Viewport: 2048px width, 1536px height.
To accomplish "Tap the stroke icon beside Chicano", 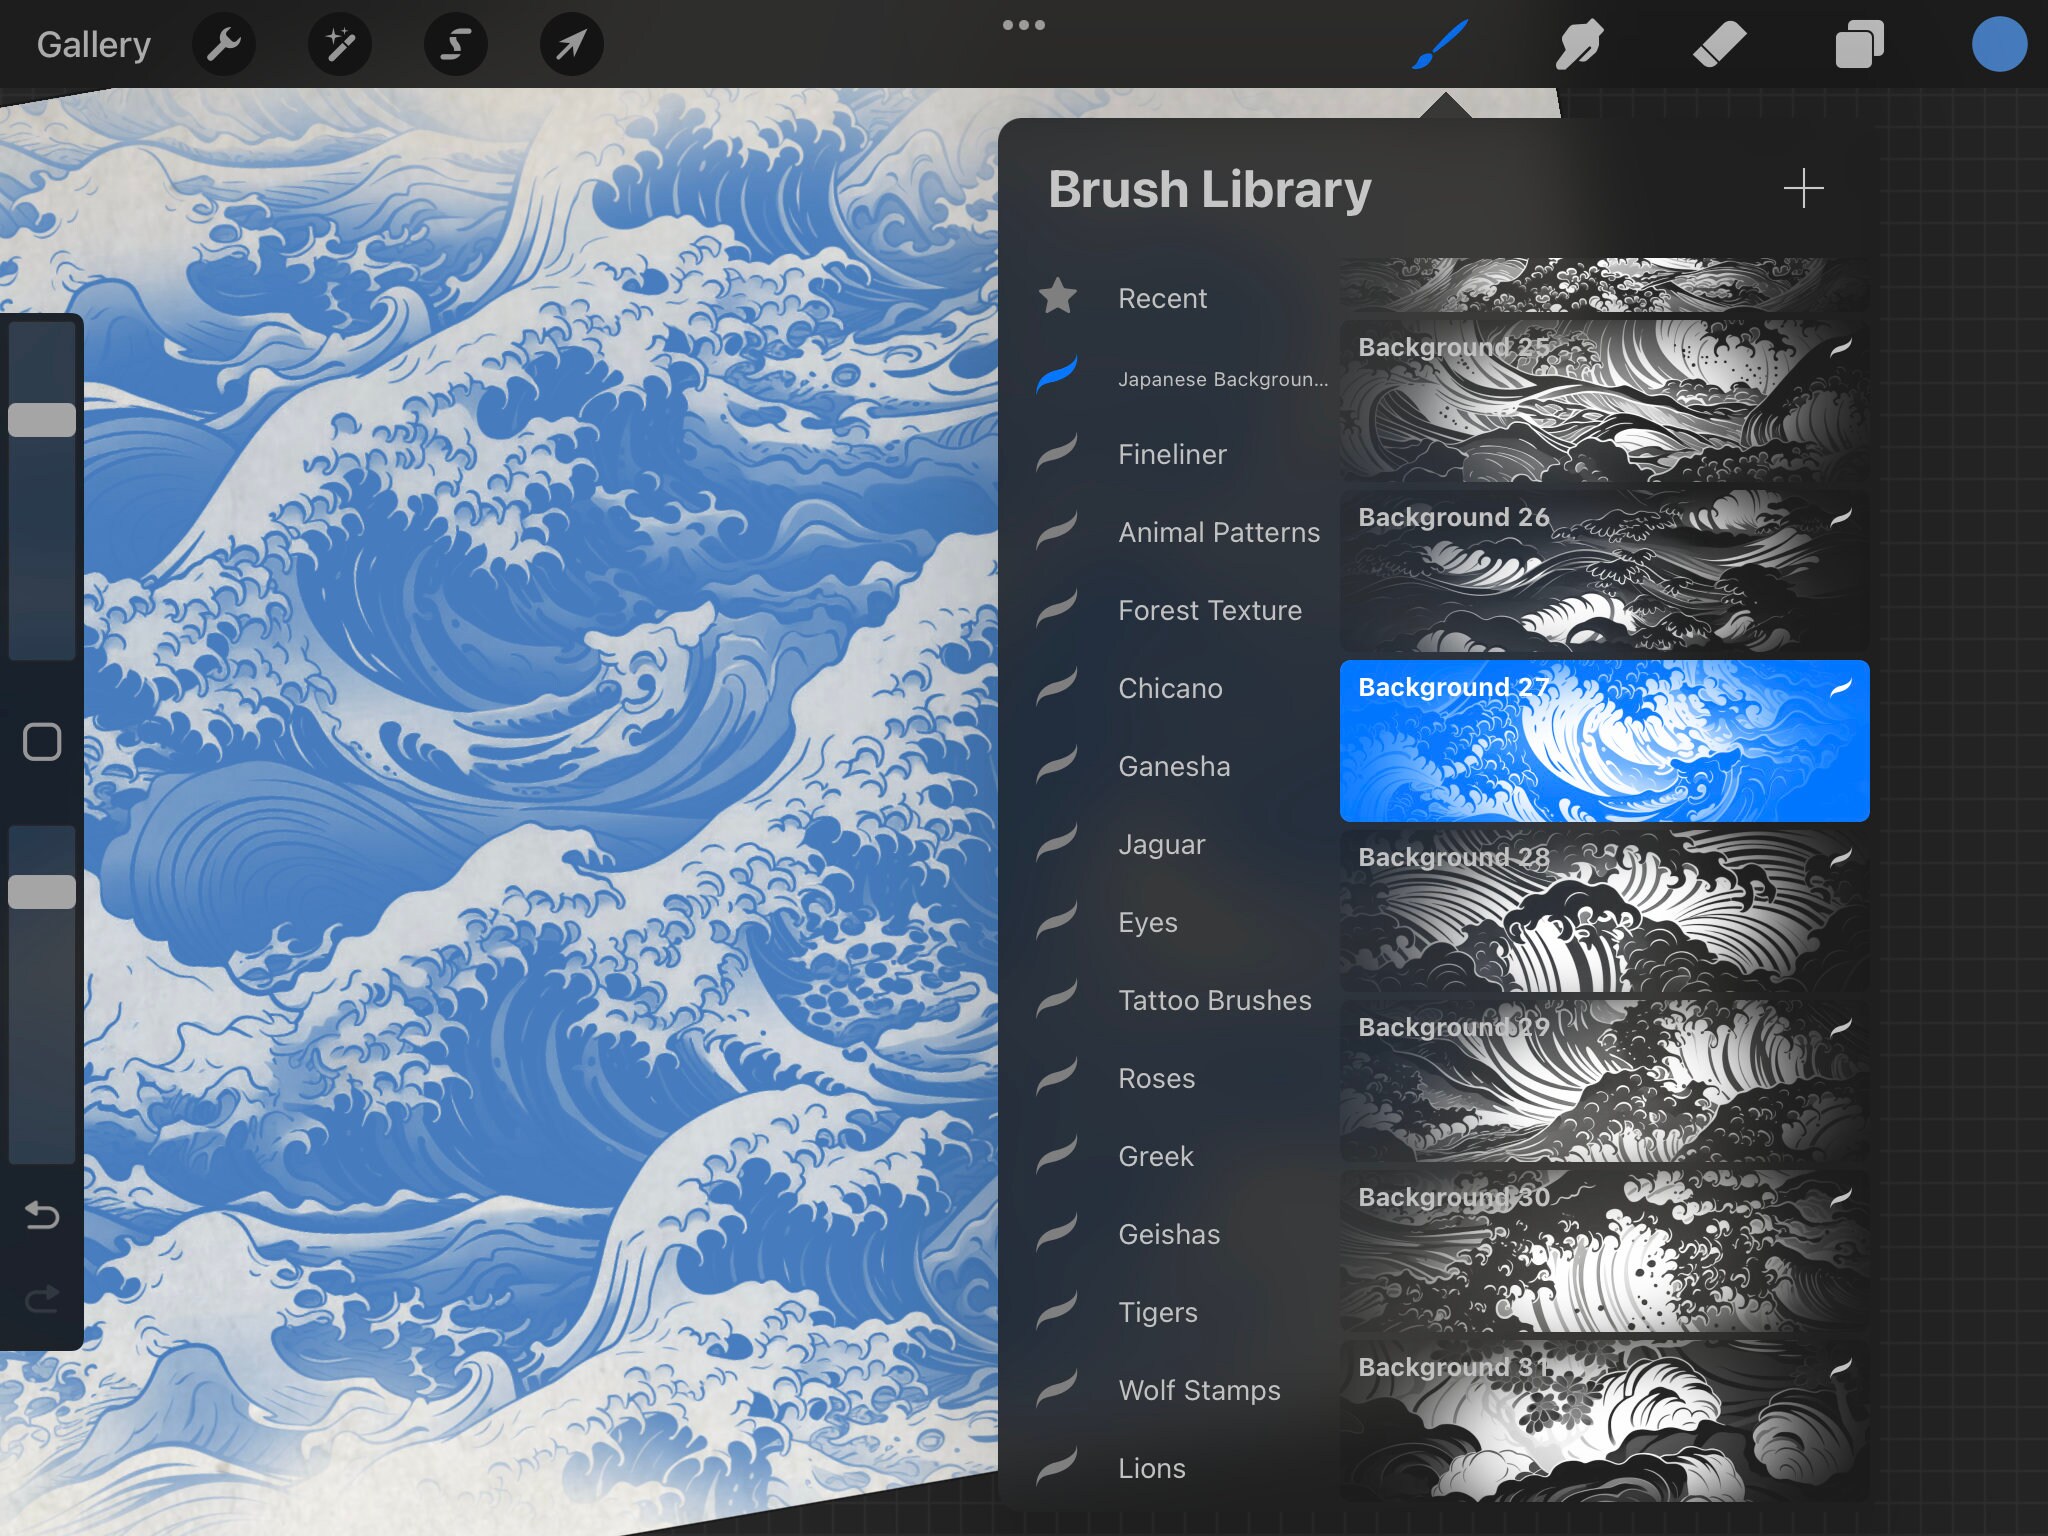I will pos(1057,686).
